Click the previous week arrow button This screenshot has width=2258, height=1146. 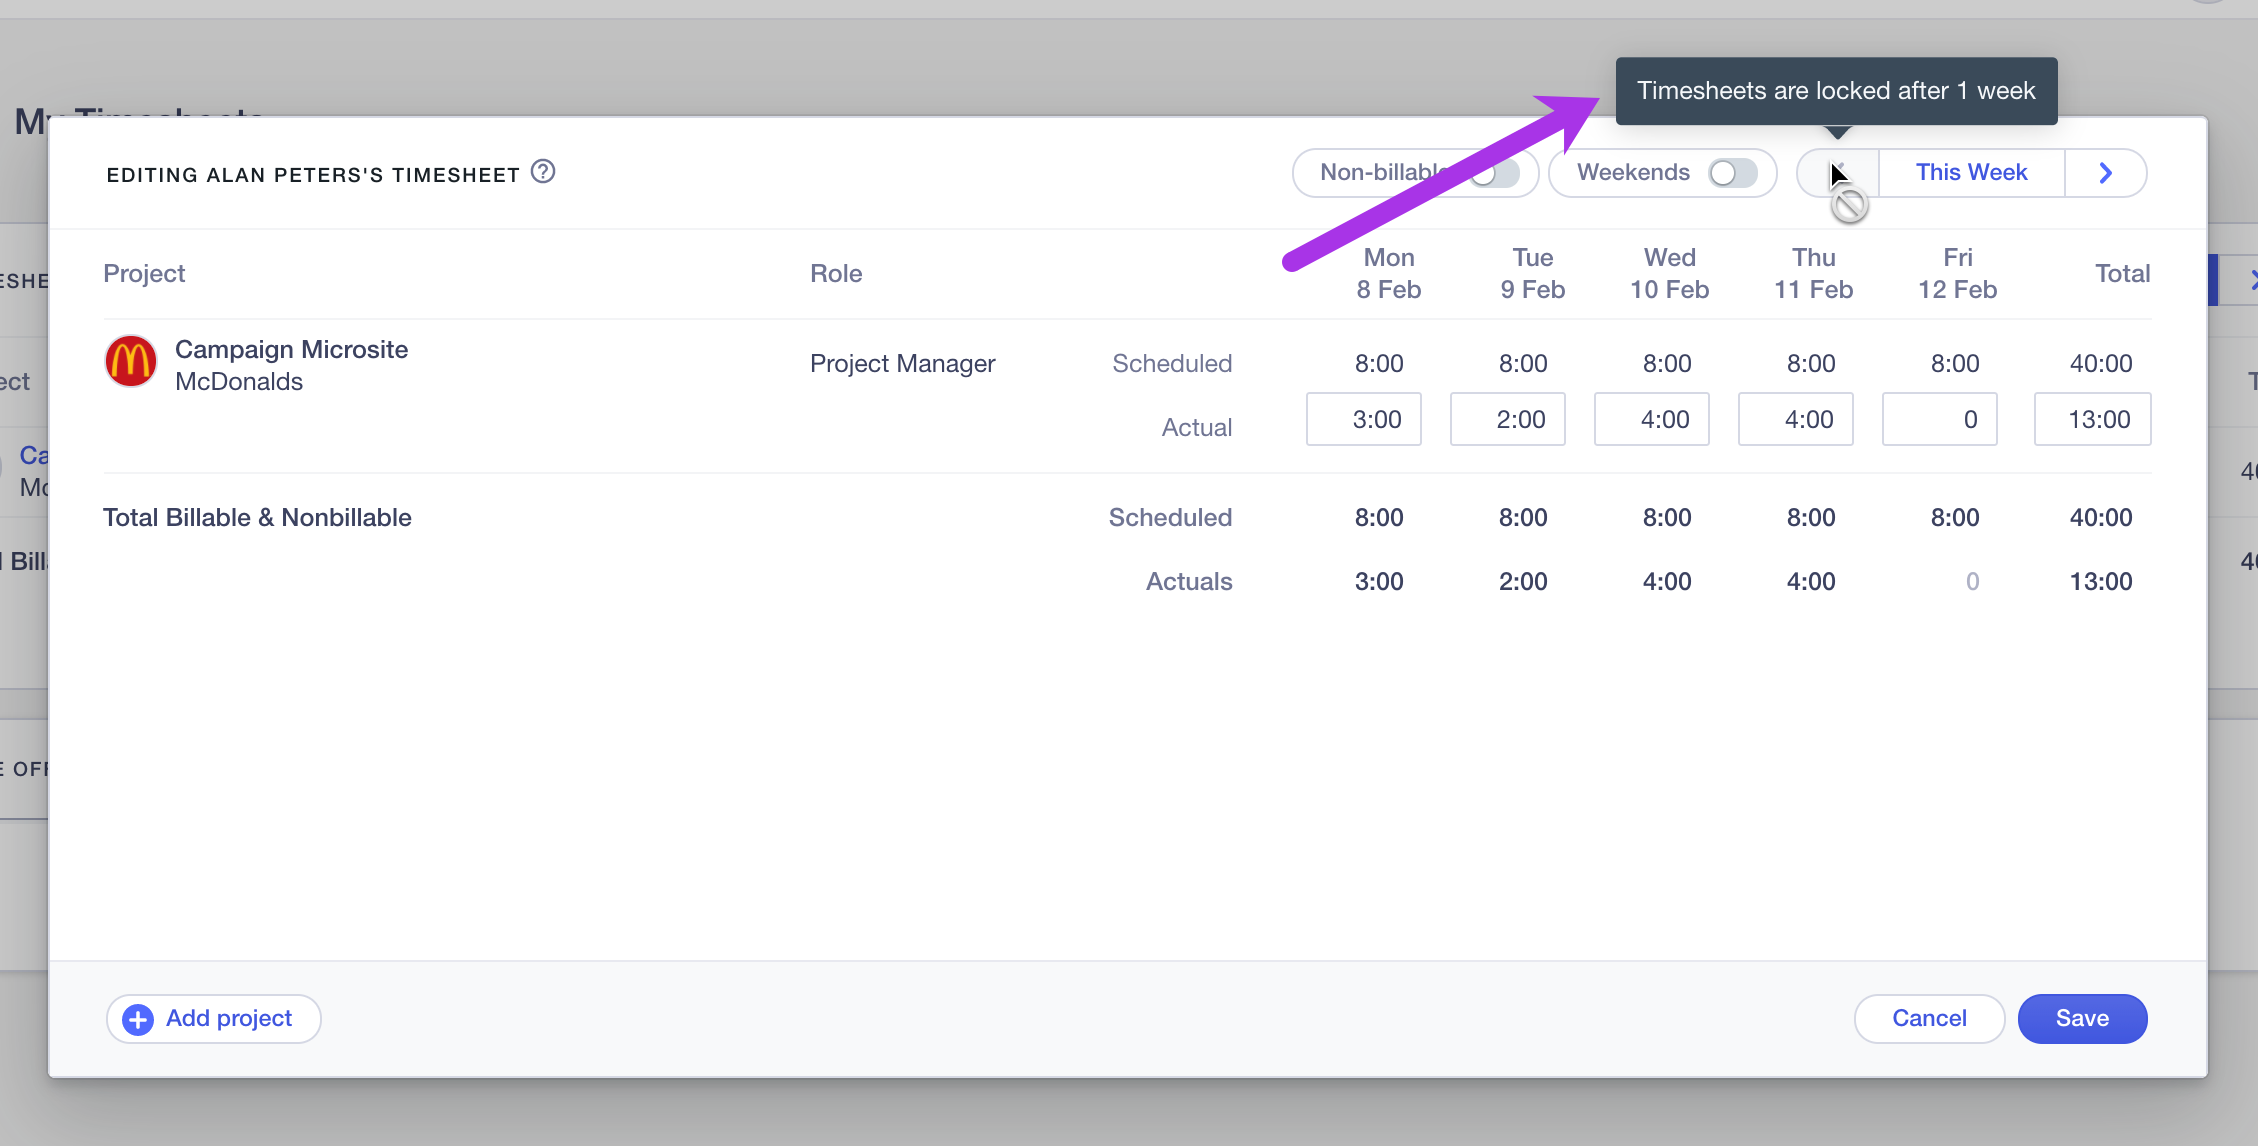pos(1838,173)
